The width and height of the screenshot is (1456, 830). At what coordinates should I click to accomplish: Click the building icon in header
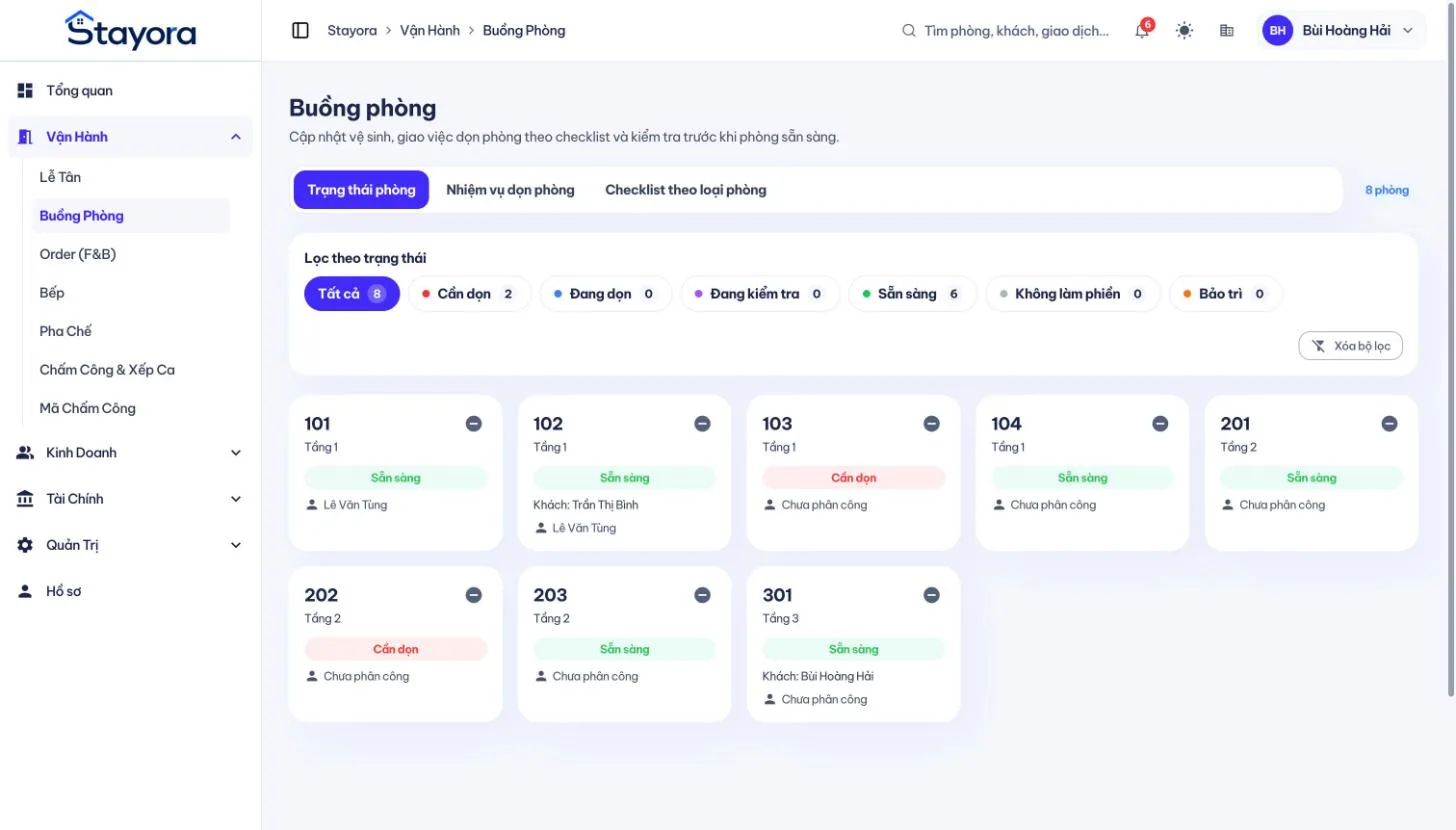click(1227, 30)
